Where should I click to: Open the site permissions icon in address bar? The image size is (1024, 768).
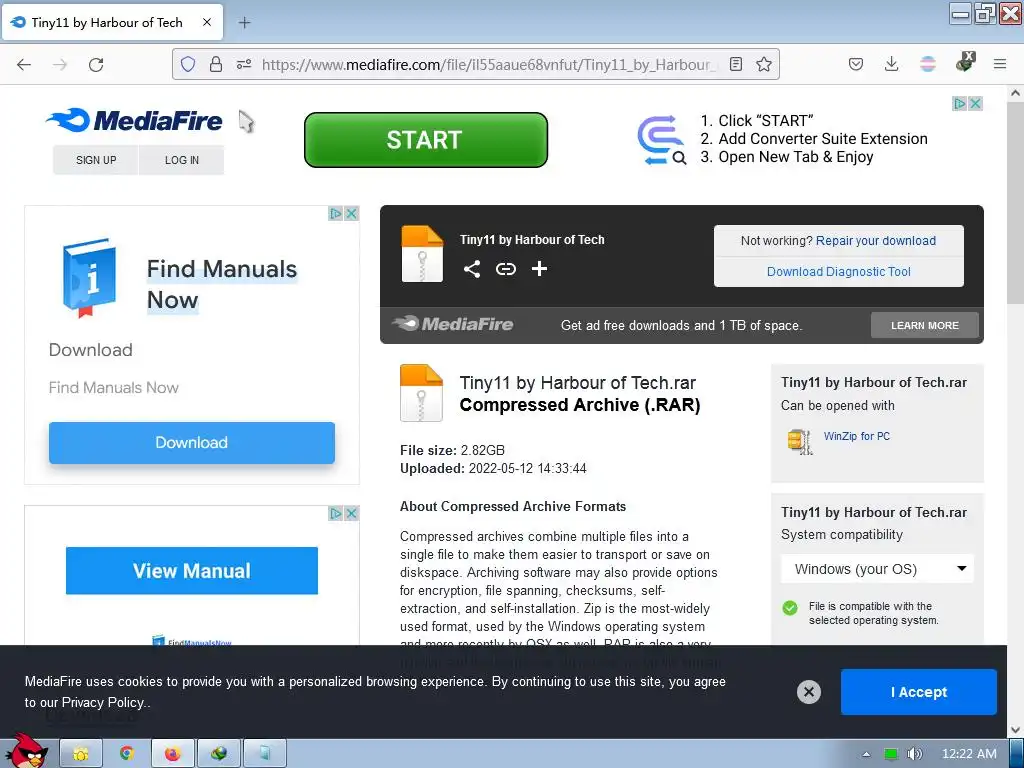(x=244, y=64)
